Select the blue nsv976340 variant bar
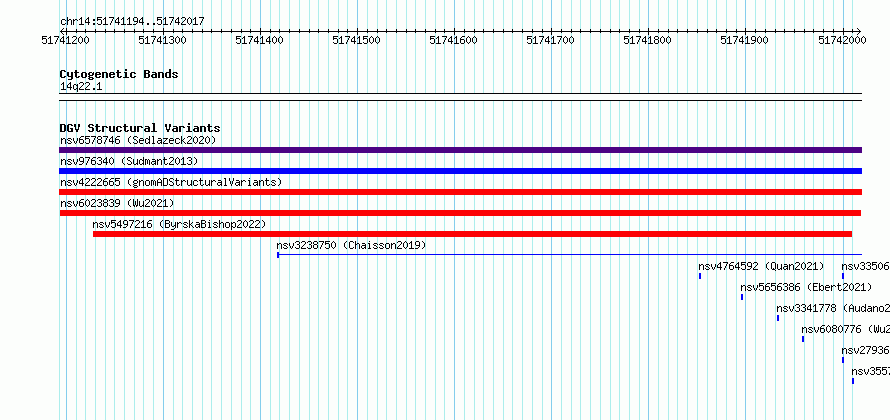The width and height of the screenshot is (890, 420). (x=460, y=171)
